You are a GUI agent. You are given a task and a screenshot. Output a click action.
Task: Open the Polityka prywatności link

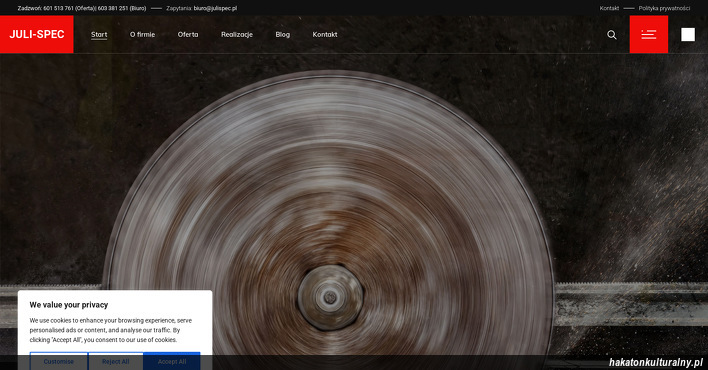pos(664,8)
